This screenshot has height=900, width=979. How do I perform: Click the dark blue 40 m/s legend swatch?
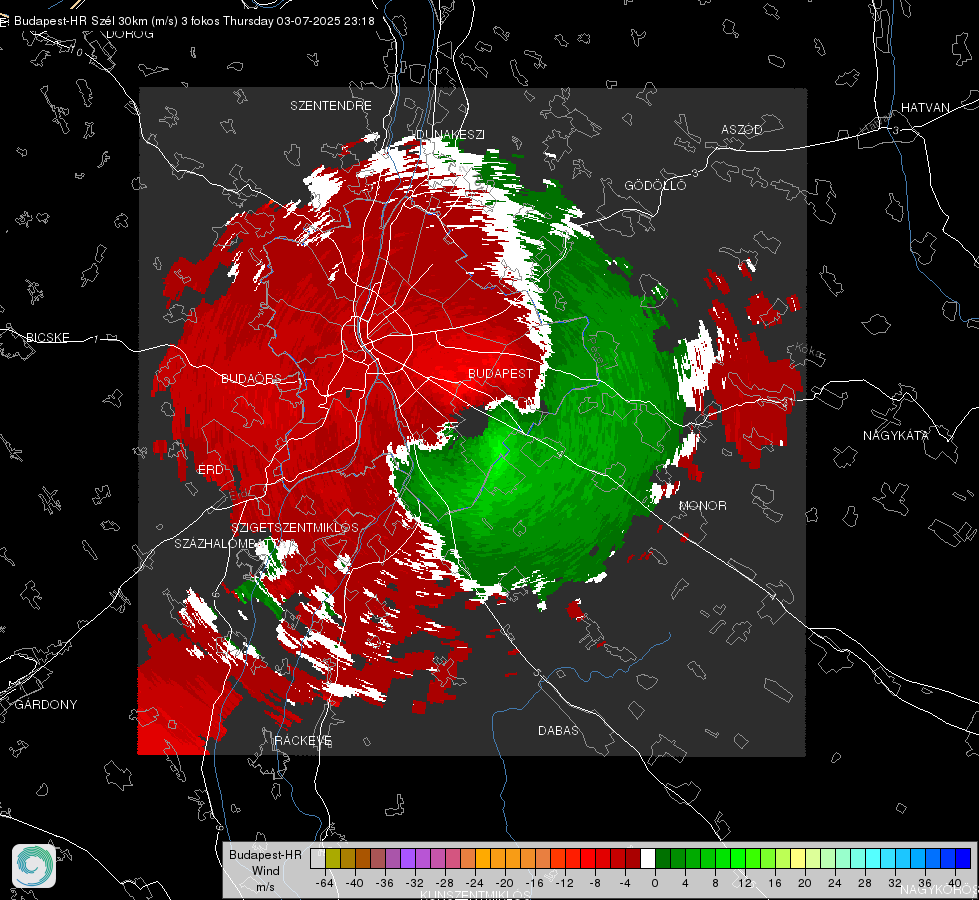[x=963, y=859]
